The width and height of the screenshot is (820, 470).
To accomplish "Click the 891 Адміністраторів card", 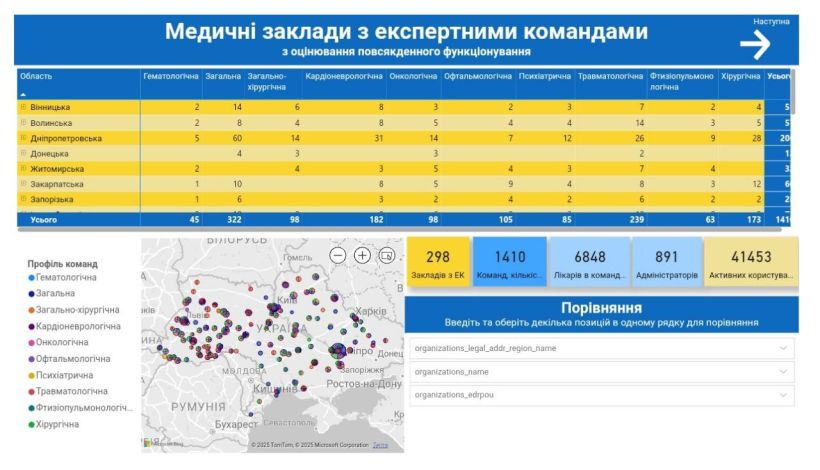I will click(x=667, y=262).
